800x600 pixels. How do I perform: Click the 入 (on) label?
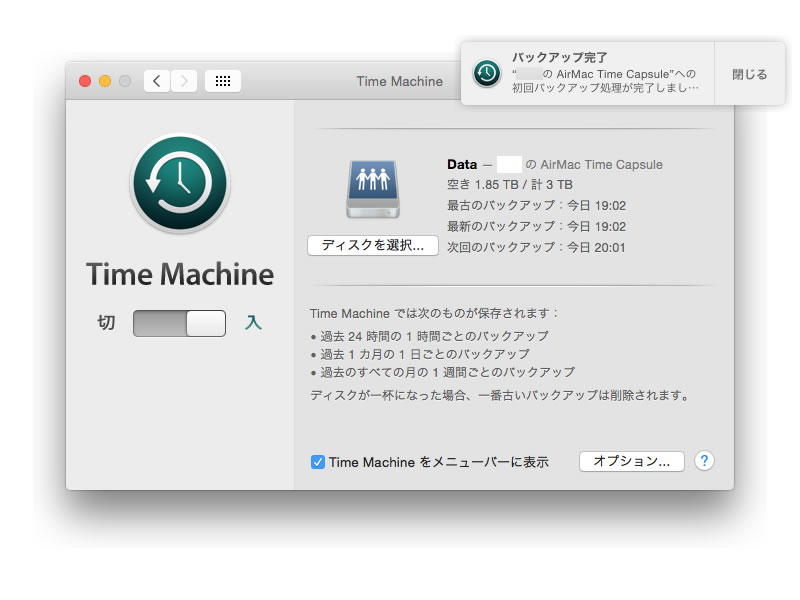coord(253,322)
